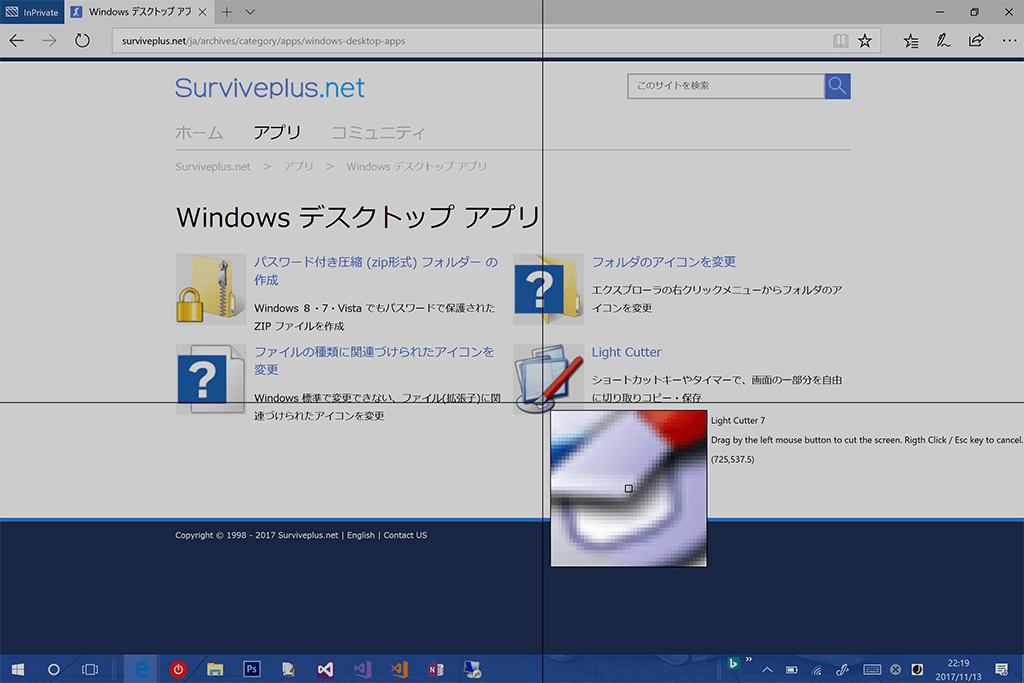Open the web notes pen tool
The width and height of the screenshot is (1024, 683).
[943, 40]
